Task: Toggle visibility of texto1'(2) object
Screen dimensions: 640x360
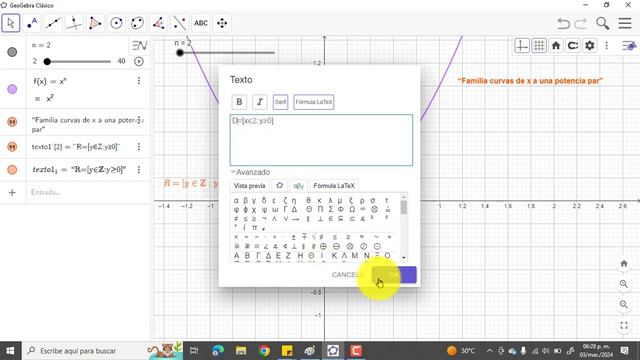Action: 12,147
